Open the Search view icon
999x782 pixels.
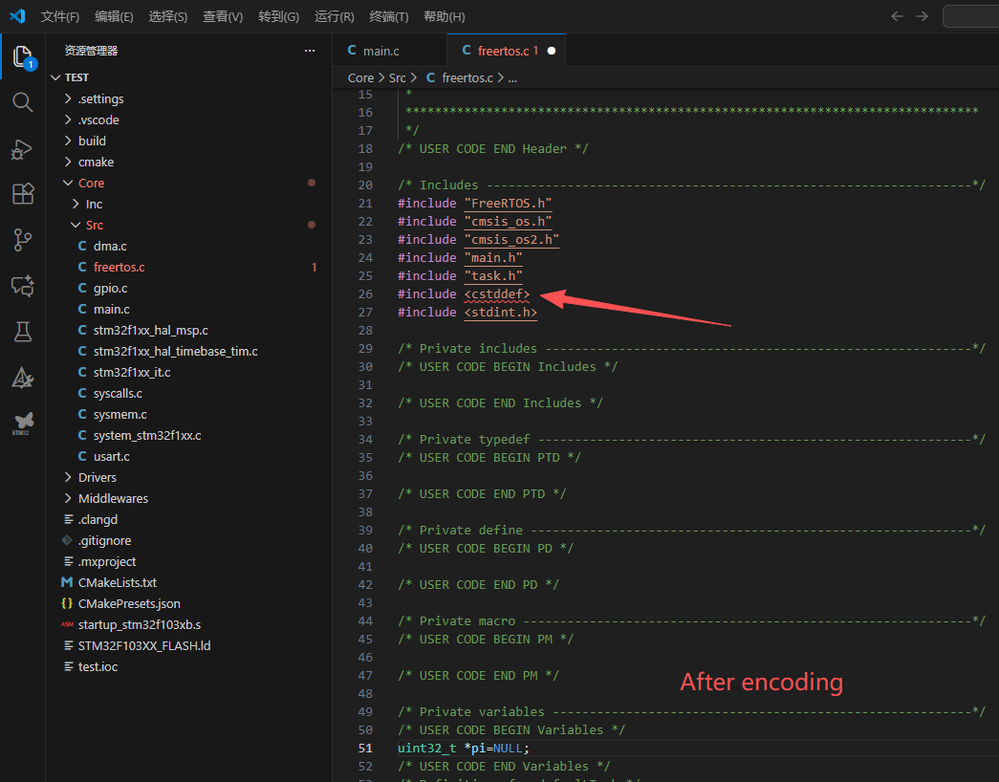coord(22,102)
